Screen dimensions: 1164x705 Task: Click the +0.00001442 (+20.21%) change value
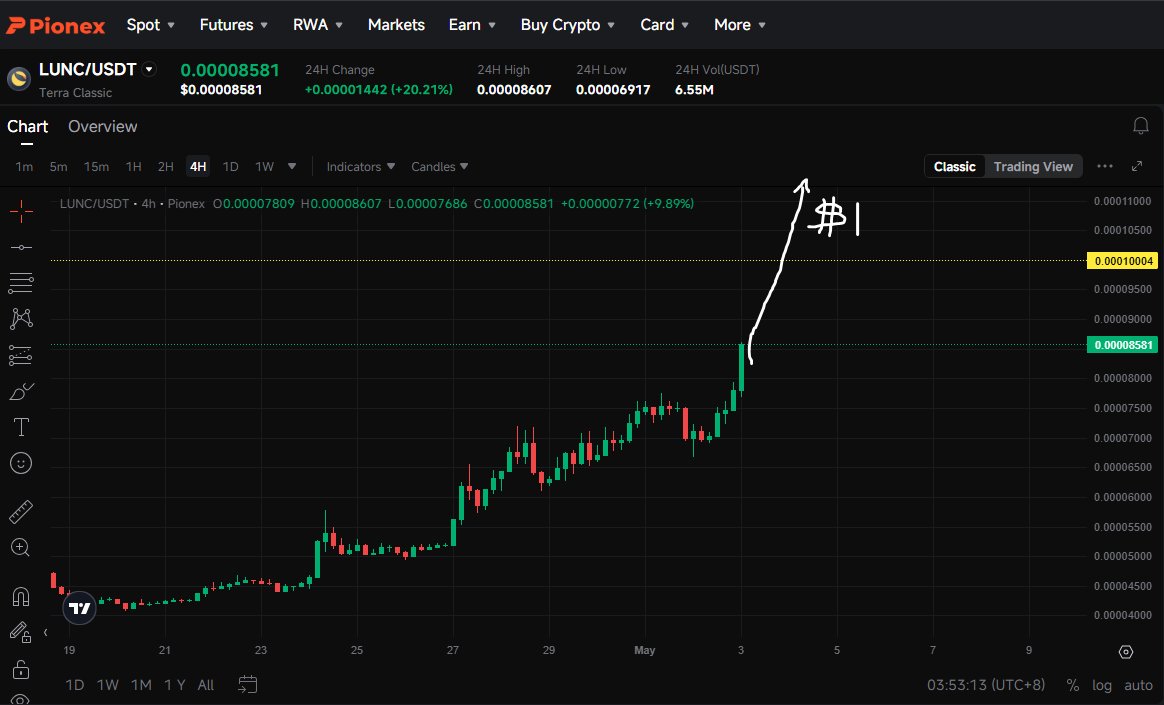[x=379, y=90]
